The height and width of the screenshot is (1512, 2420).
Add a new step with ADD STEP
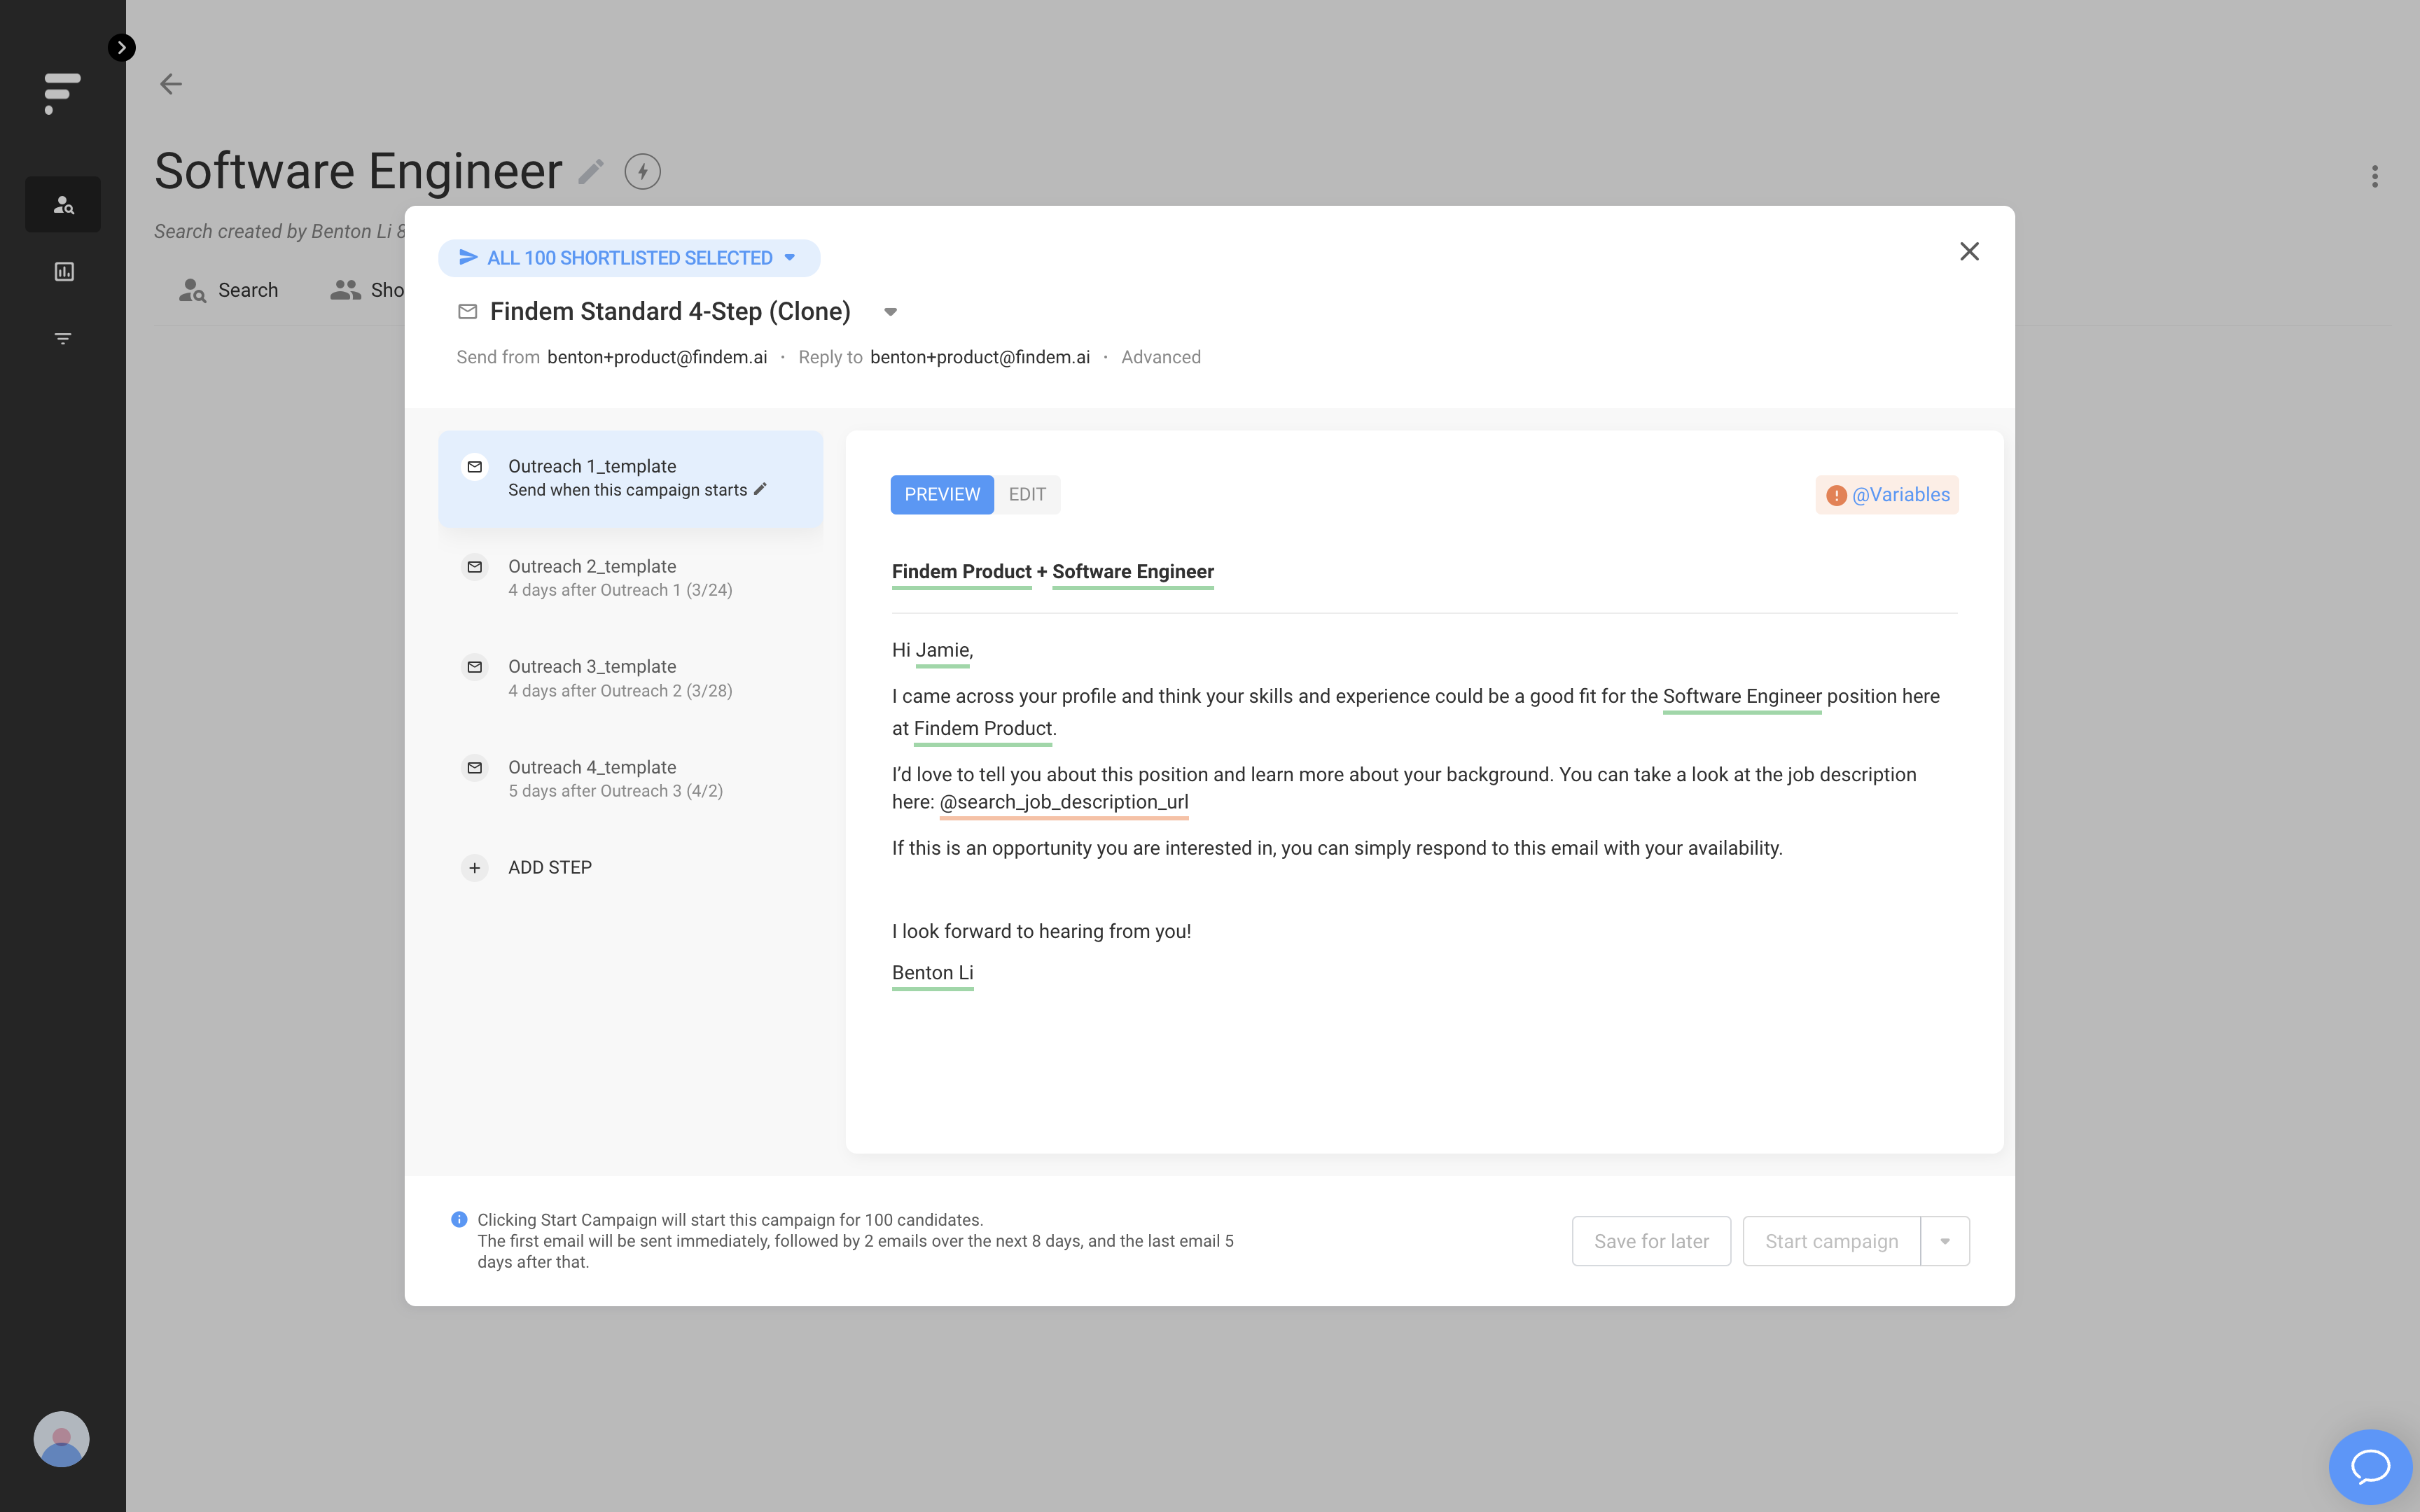[x=548, y=867]
